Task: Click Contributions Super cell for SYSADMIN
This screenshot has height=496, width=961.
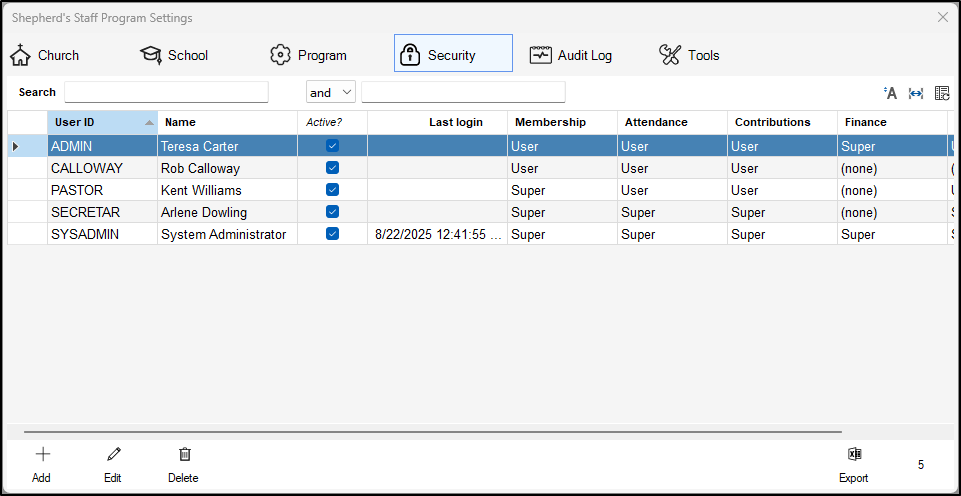Action: [x=782, y=234]
